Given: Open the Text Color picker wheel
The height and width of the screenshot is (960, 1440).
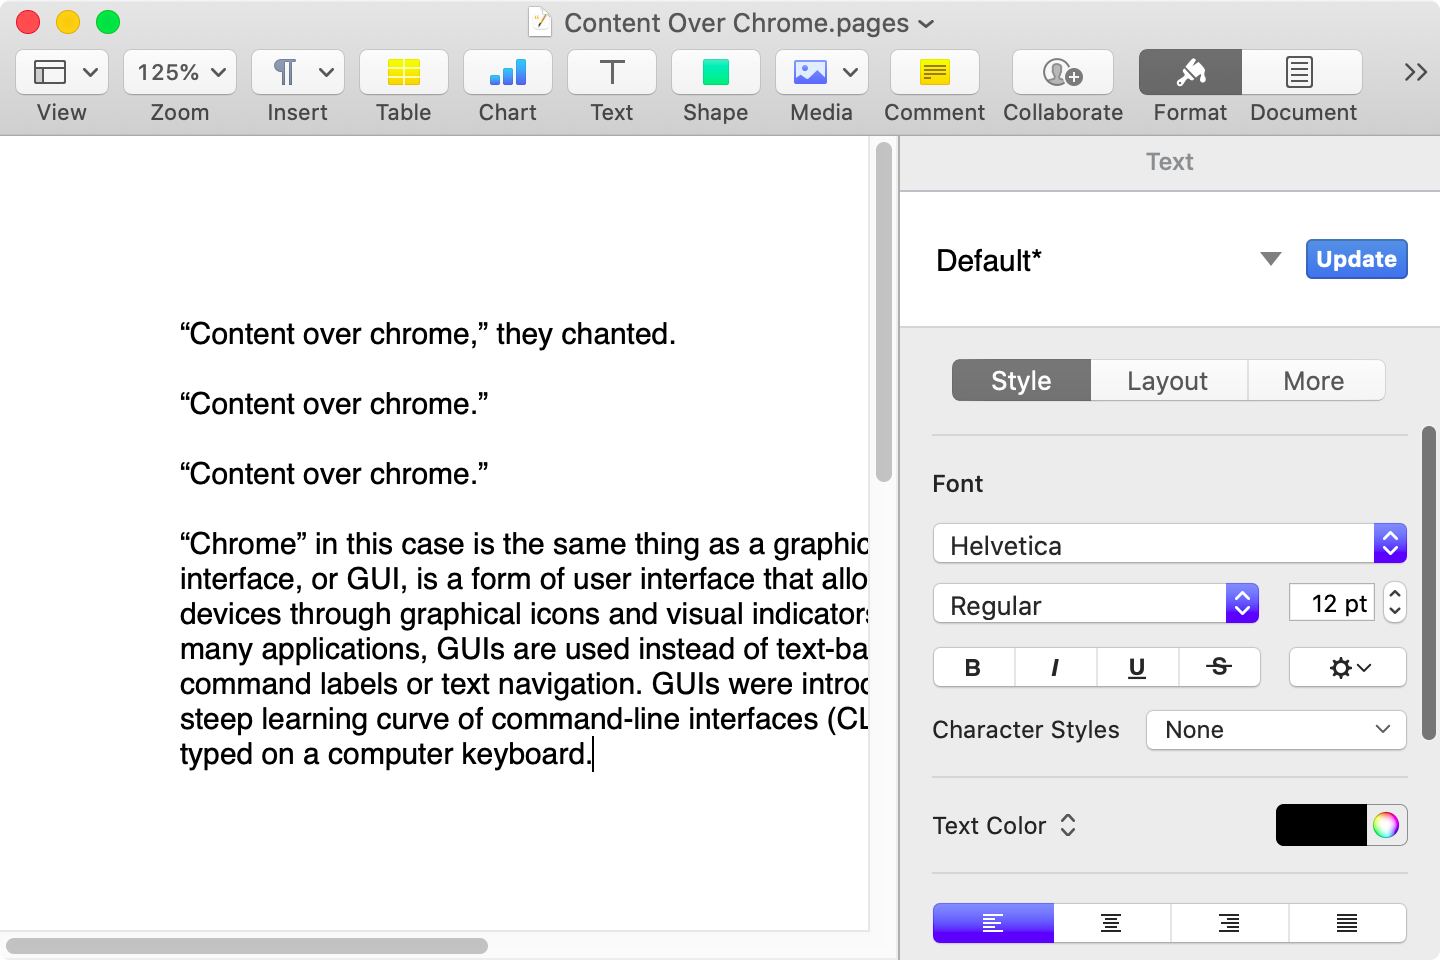Looking at the screenshot, I should (x=1386, y=825).
